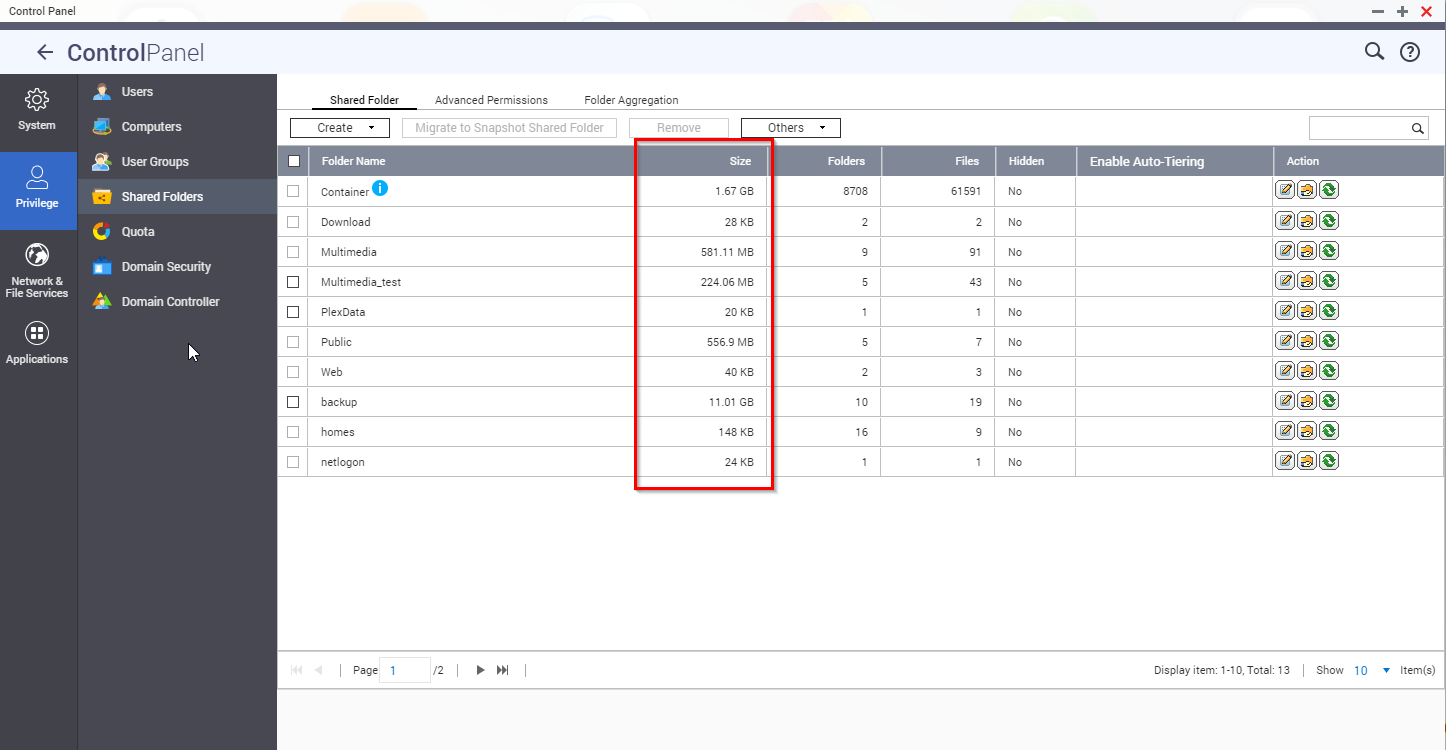Switch to the Privilege category
1446x750 pixels.
(38, 191)
